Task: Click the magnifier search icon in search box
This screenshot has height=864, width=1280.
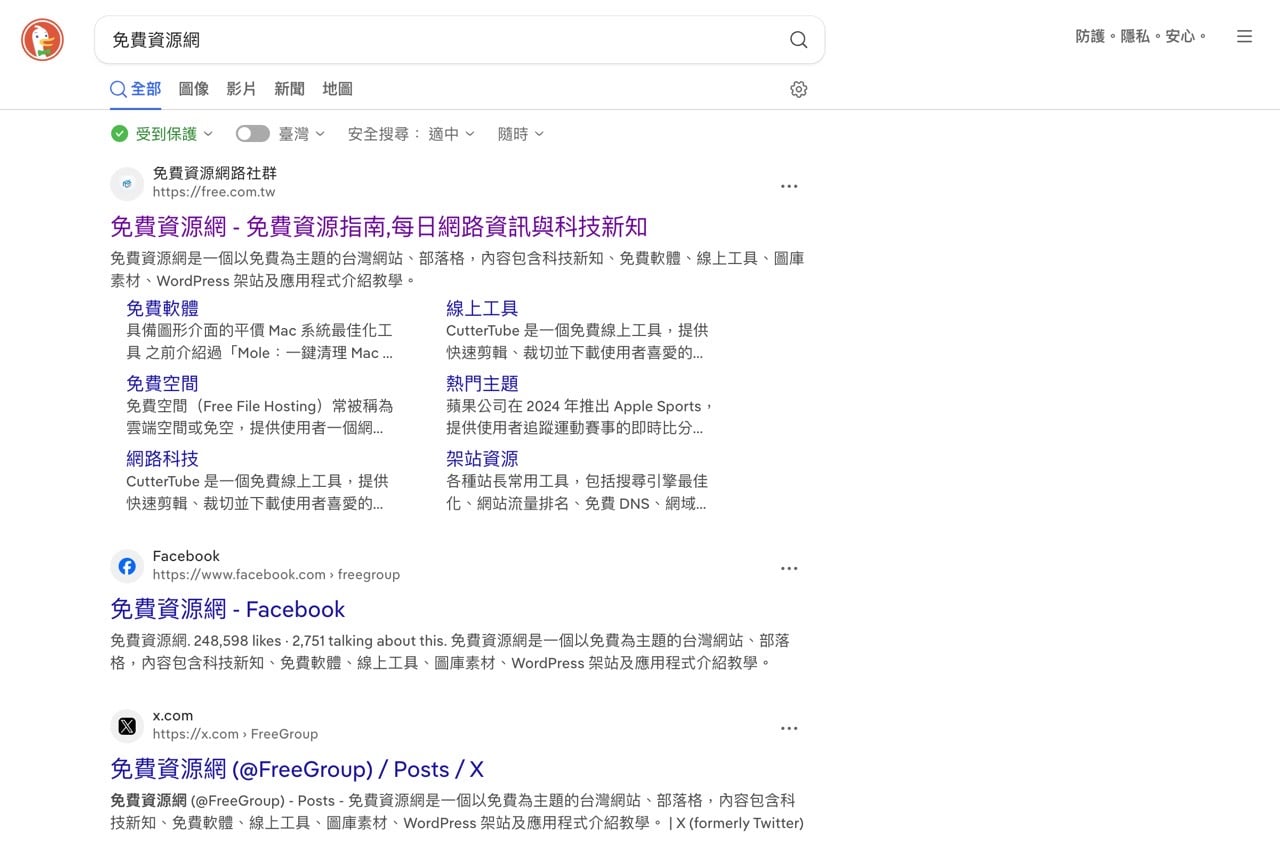Action: [x=798, y=40]
